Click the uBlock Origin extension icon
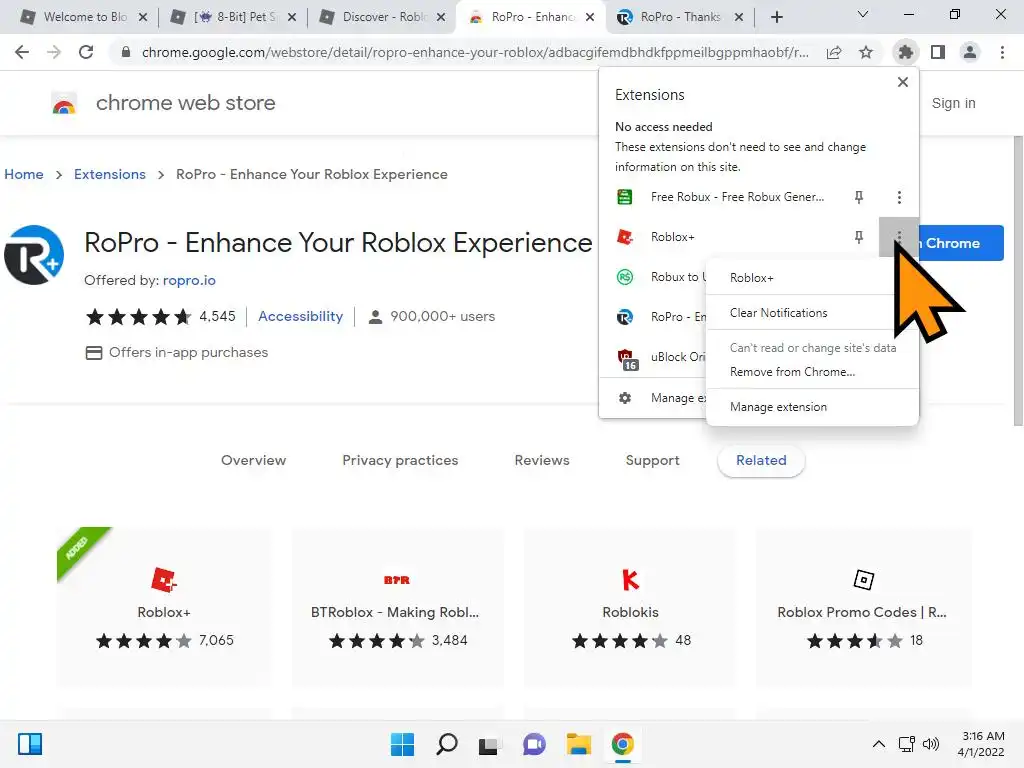Image resolution: width=1024 pixels, height=768 pixels. (x=627, y=359)
